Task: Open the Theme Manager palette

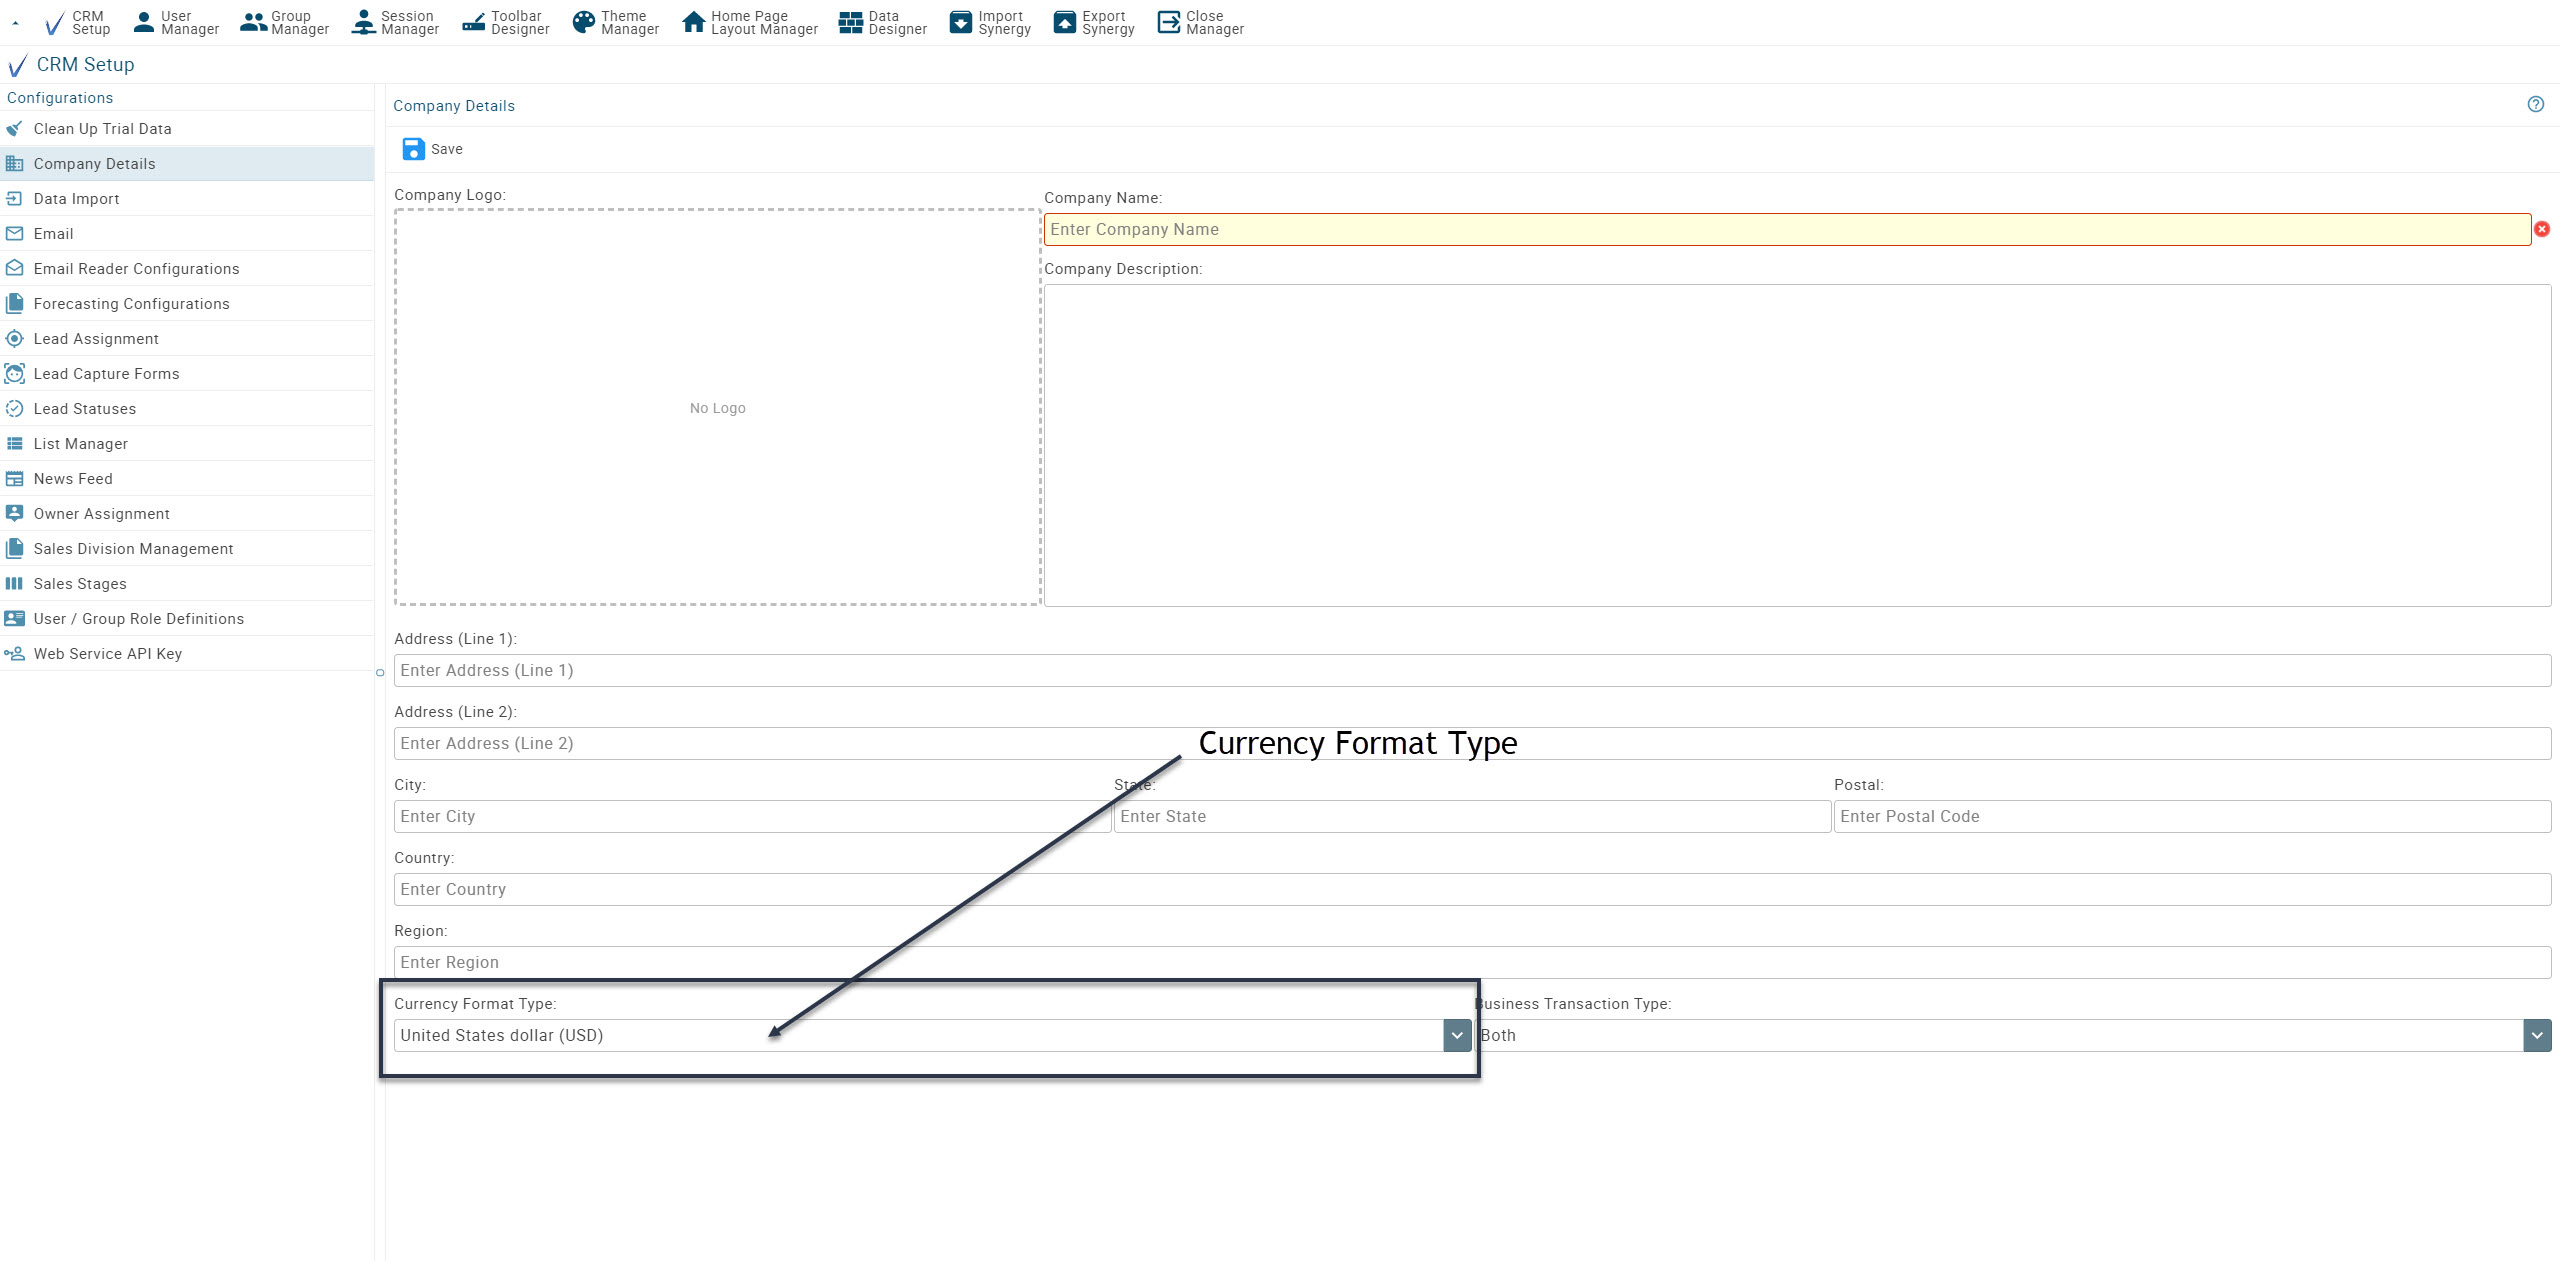Action: coord(615,22)
